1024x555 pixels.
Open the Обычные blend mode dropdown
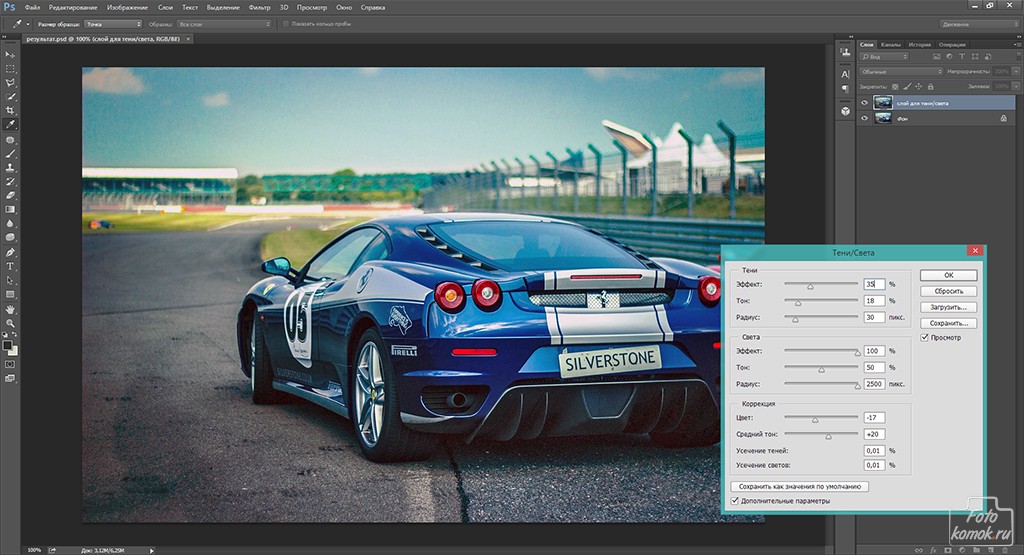click(900, 72)
